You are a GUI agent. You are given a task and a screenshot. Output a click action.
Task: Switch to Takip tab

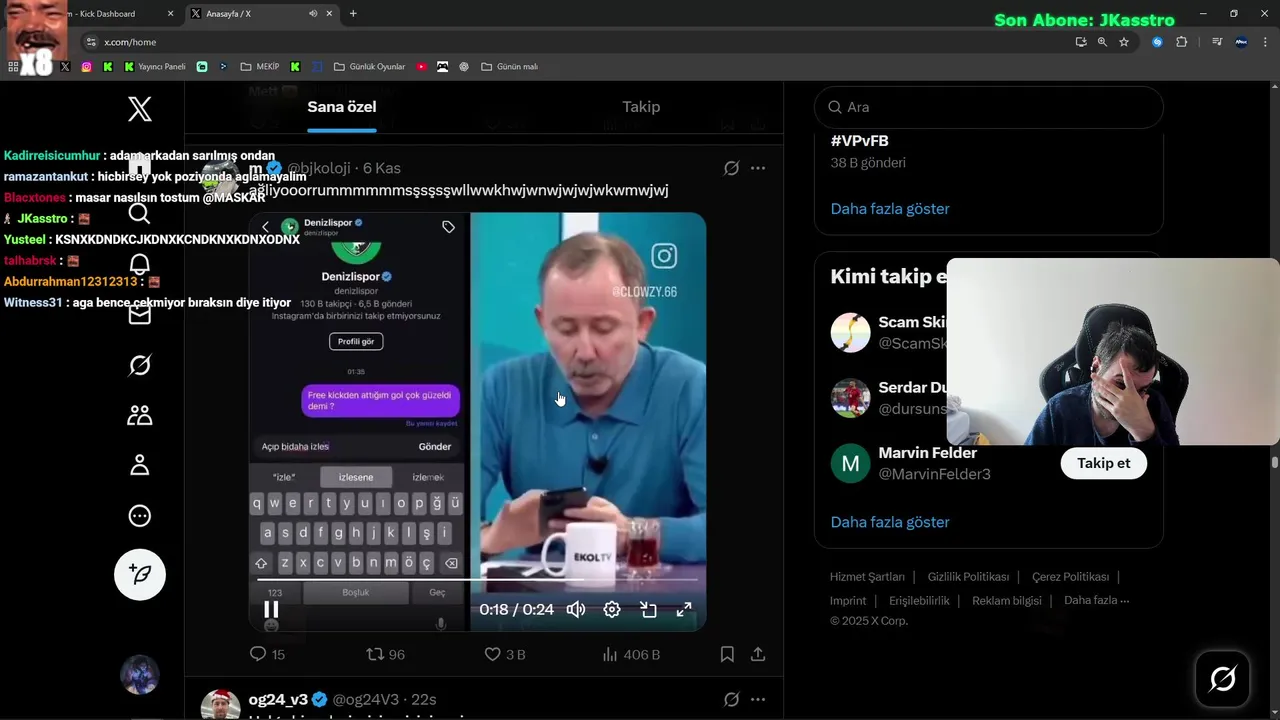coord(641,107)
